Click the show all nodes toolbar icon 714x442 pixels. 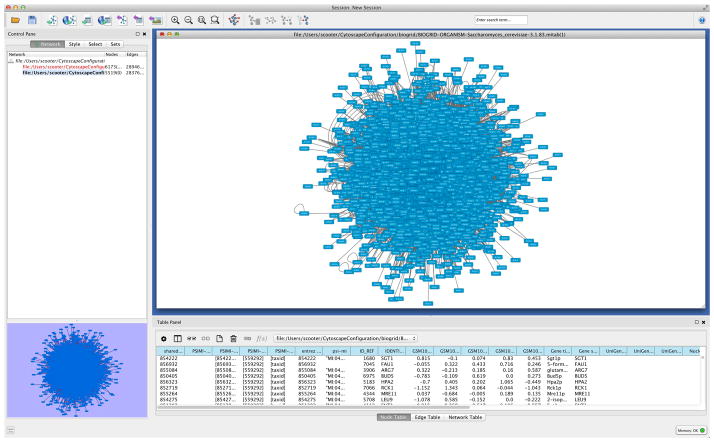tap(287, 20)
